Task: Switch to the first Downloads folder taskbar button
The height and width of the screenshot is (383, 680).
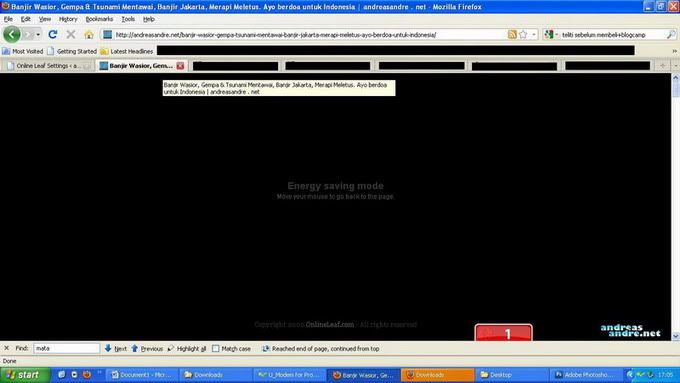Action: tap(215, 375)
